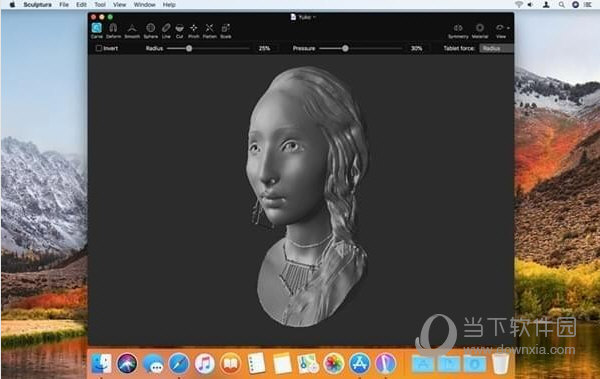Open the Apple menu
The height and width of the screenshot is (379, 600).
click(x=12, y=5)
